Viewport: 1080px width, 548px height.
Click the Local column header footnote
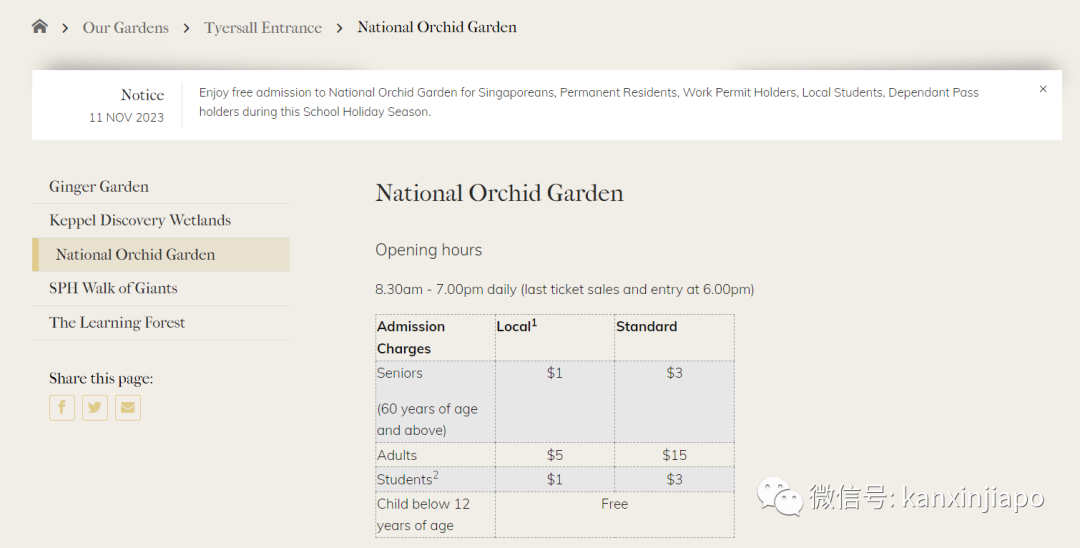click(534, 322)
